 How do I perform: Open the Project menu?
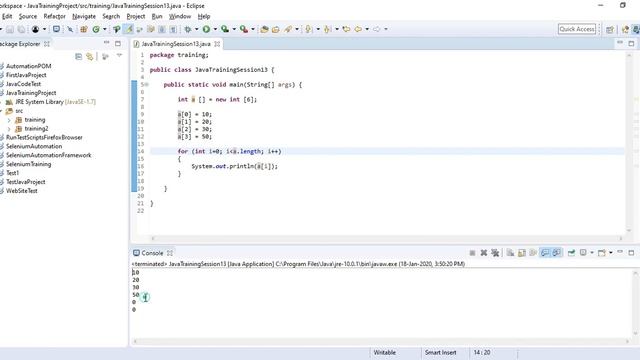(x=136, y=16)
